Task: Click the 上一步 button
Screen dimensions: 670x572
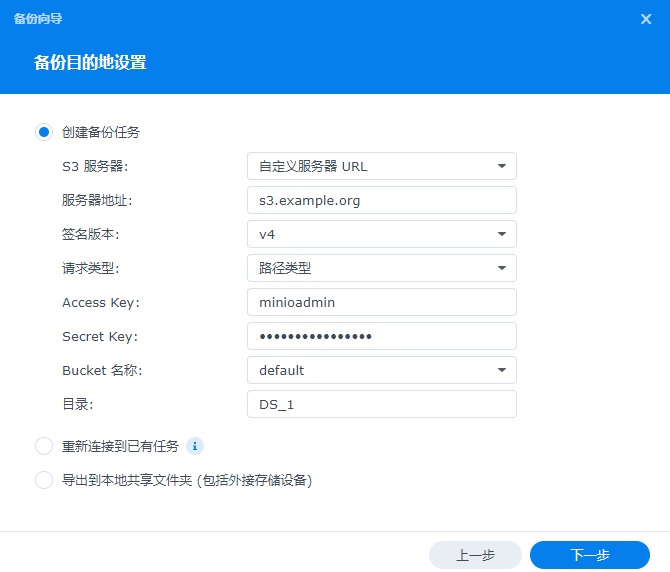Action: pos(475,555)
